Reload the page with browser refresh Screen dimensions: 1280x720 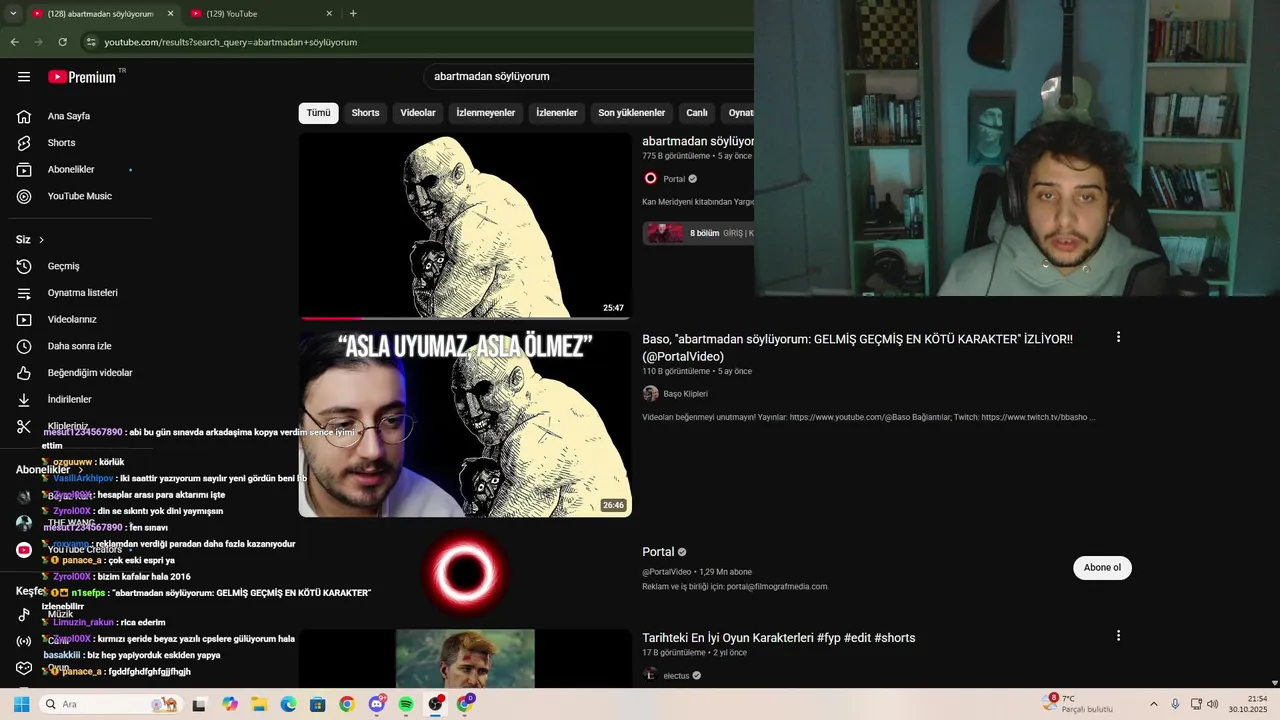tap(62, 42)
